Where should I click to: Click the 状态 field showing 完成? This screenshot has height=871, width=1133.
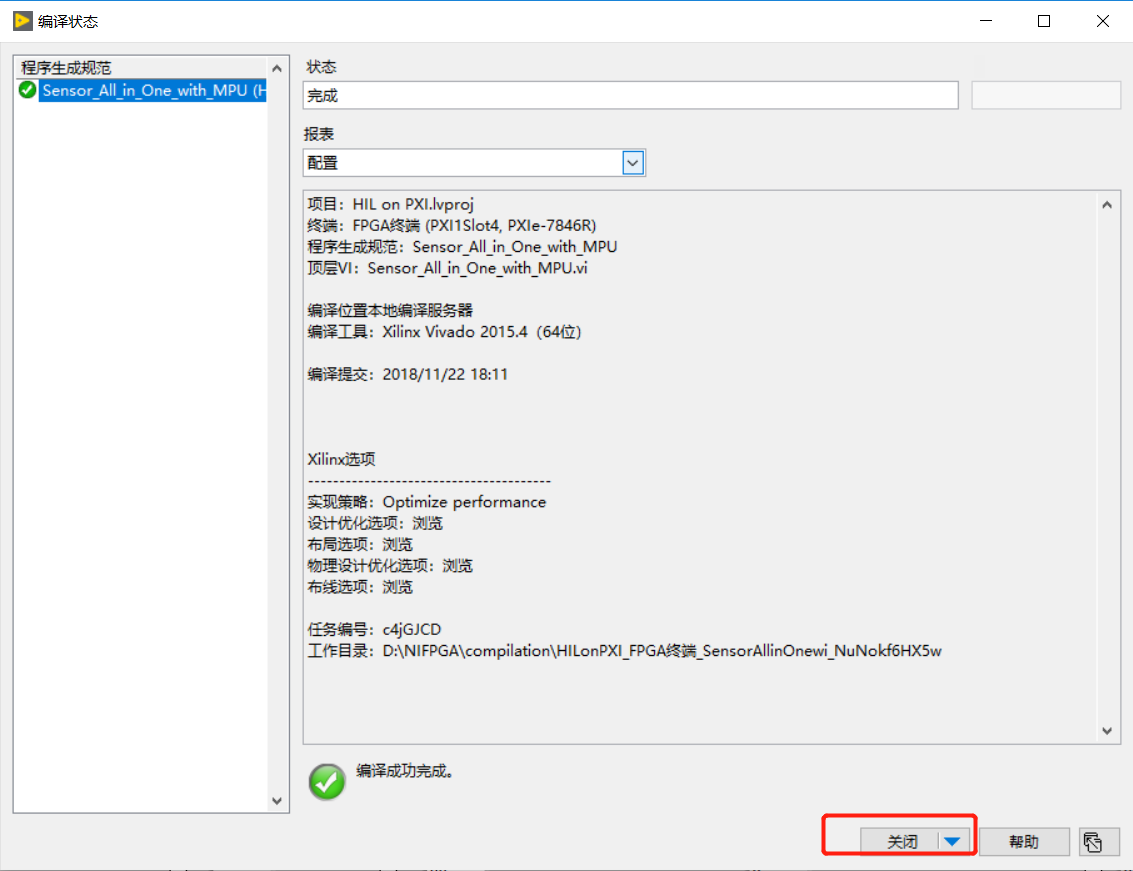(631, 95)
